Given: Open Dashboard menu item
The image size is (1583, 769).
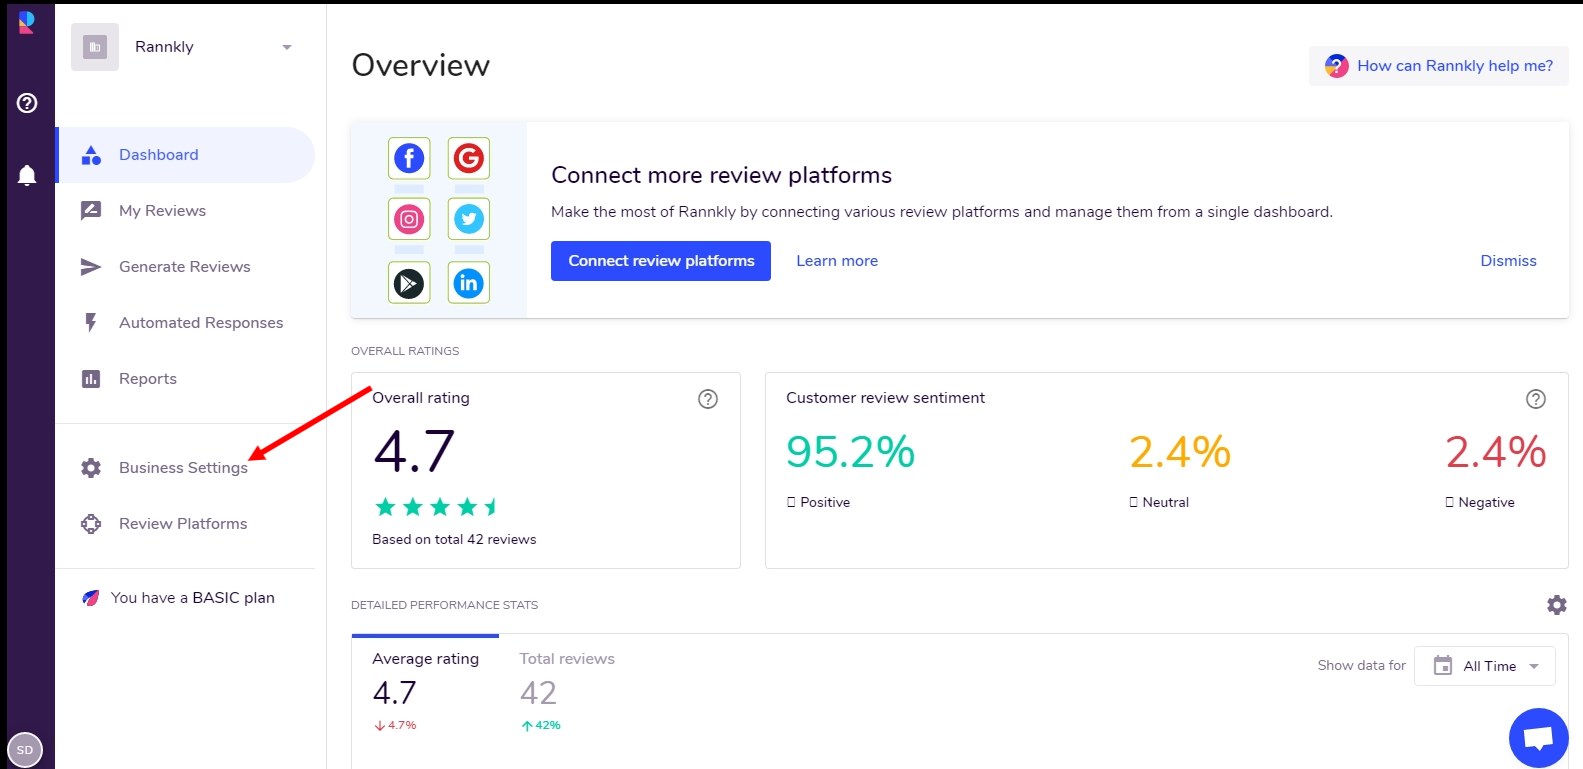Looking at the screenshot, I should click(185, 155).
